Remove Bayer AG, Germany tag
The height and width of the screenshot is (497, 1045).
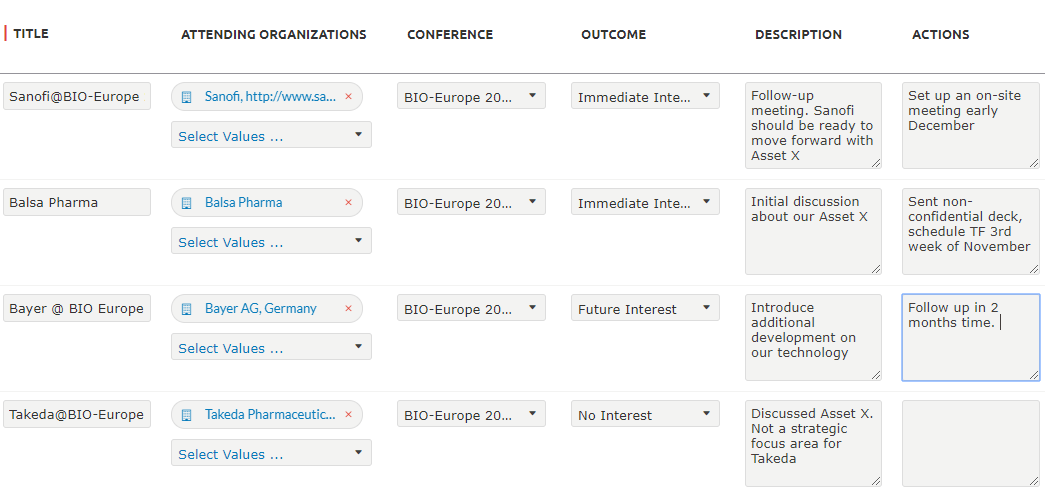point(348,308)
